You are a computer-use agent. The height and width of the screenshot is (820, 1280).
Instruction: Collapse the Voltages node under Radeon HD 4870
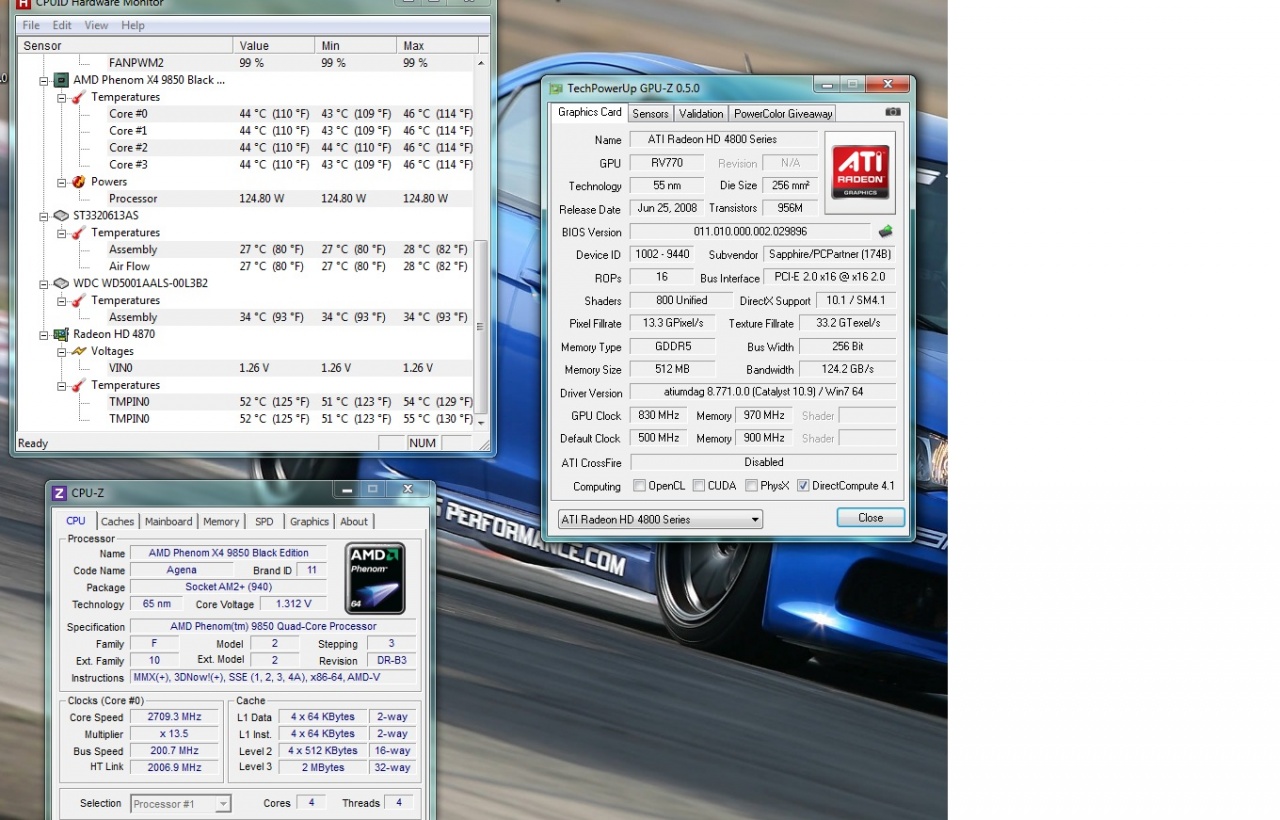click(x=61, y=351)
